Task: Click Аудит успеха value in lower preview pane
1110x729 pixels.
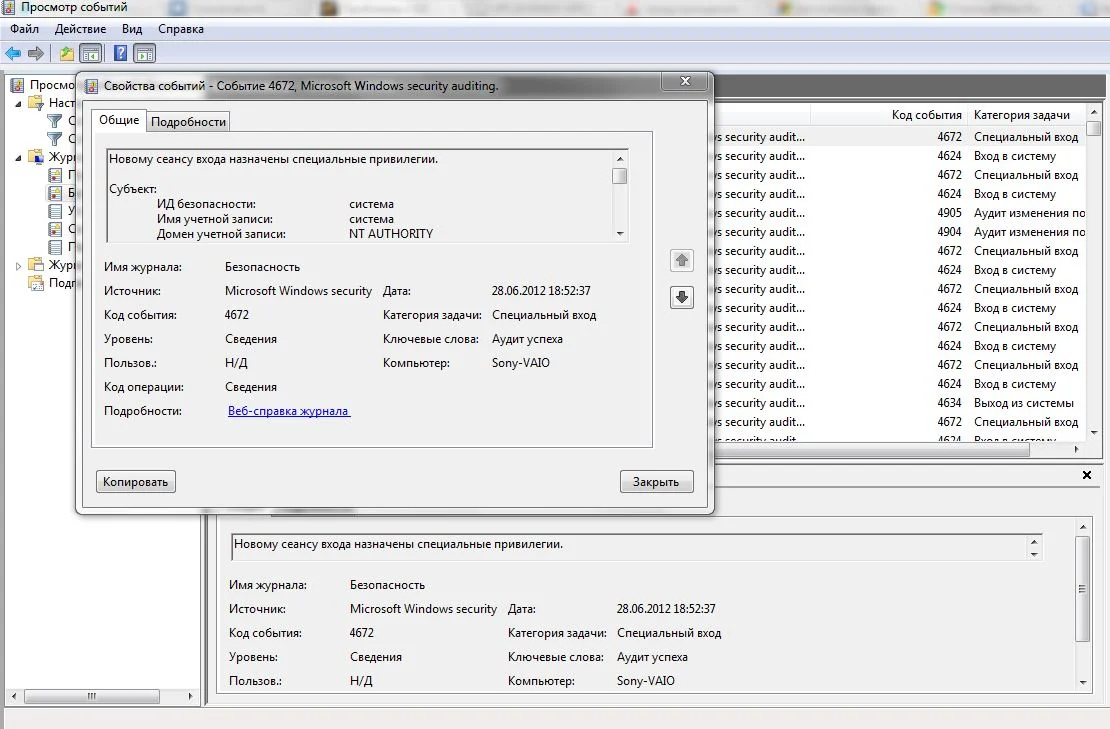Action: (x=652, y=657)
